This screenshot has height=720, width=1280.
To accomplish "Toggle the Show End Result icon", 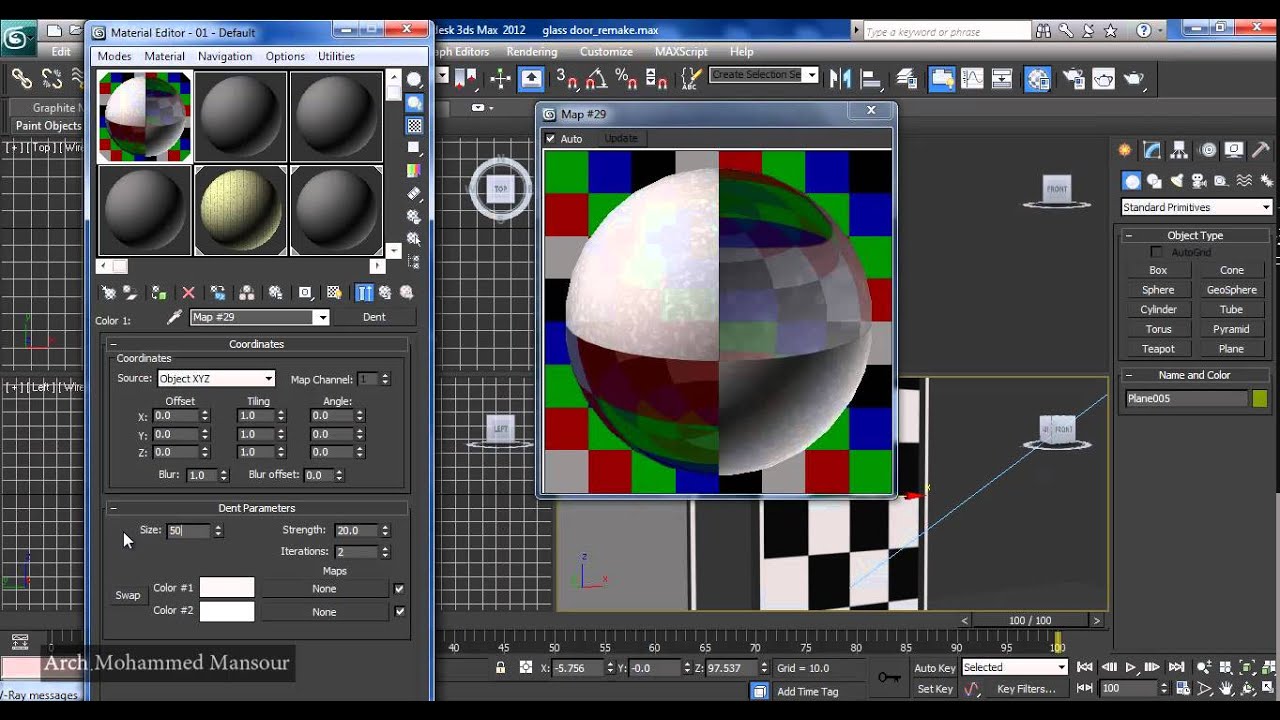I will coord(364,293).
